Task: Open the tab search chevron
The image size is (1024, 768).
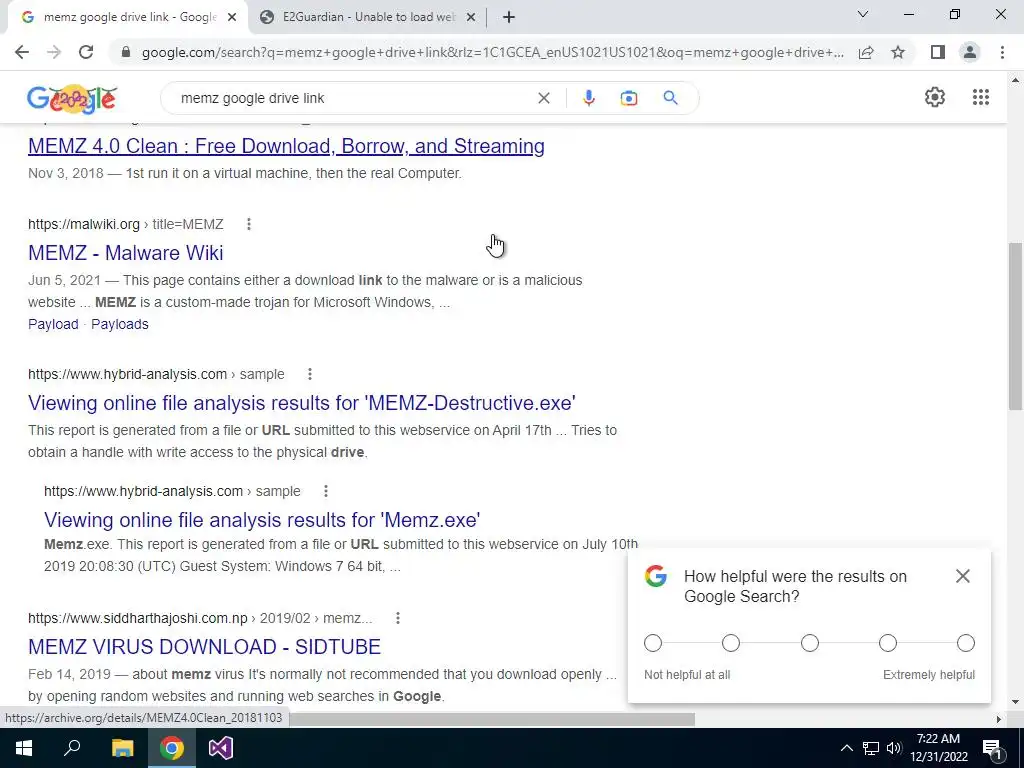Action: [x=863, y=14]
